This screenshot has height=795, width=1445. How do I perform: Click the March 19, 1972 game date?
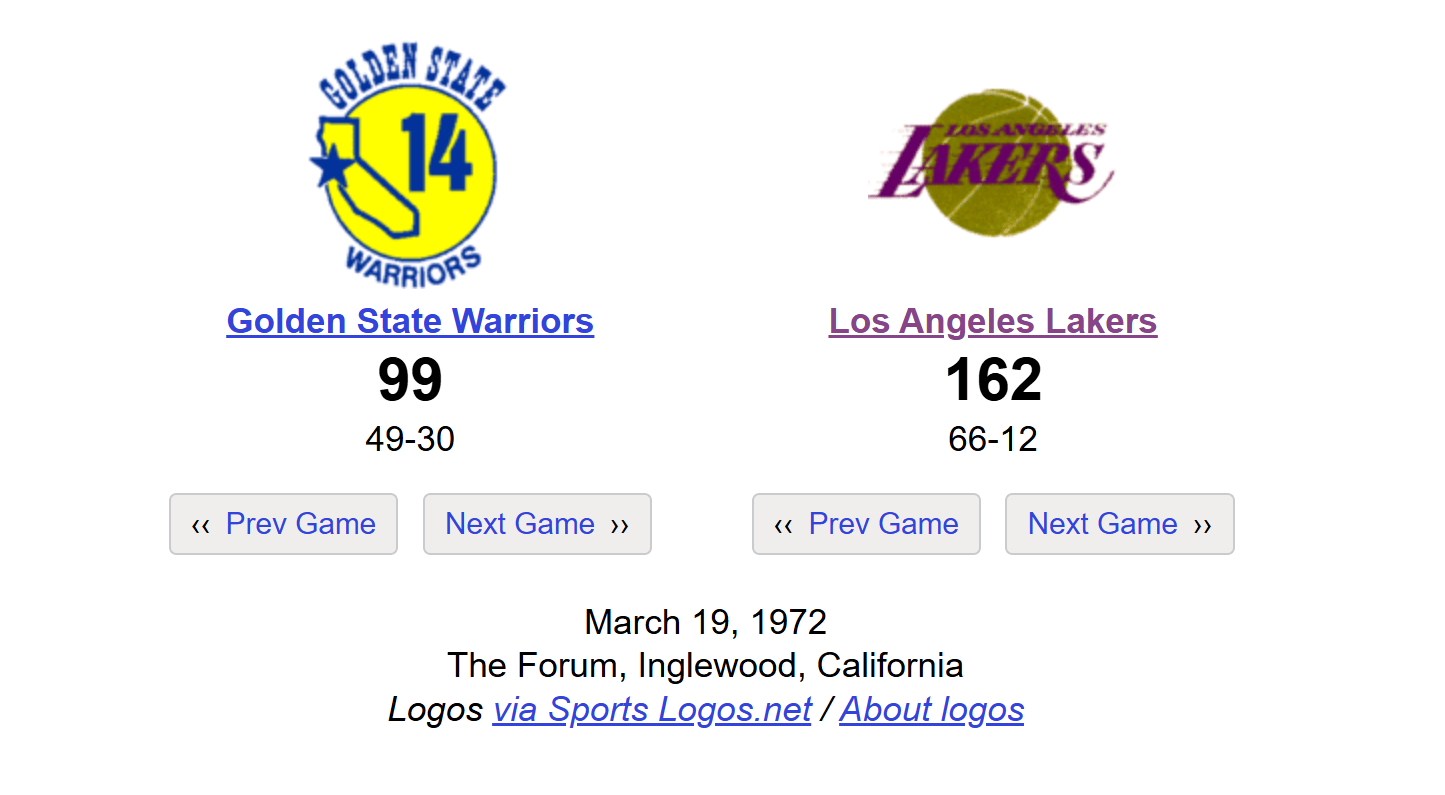(705, 622)
